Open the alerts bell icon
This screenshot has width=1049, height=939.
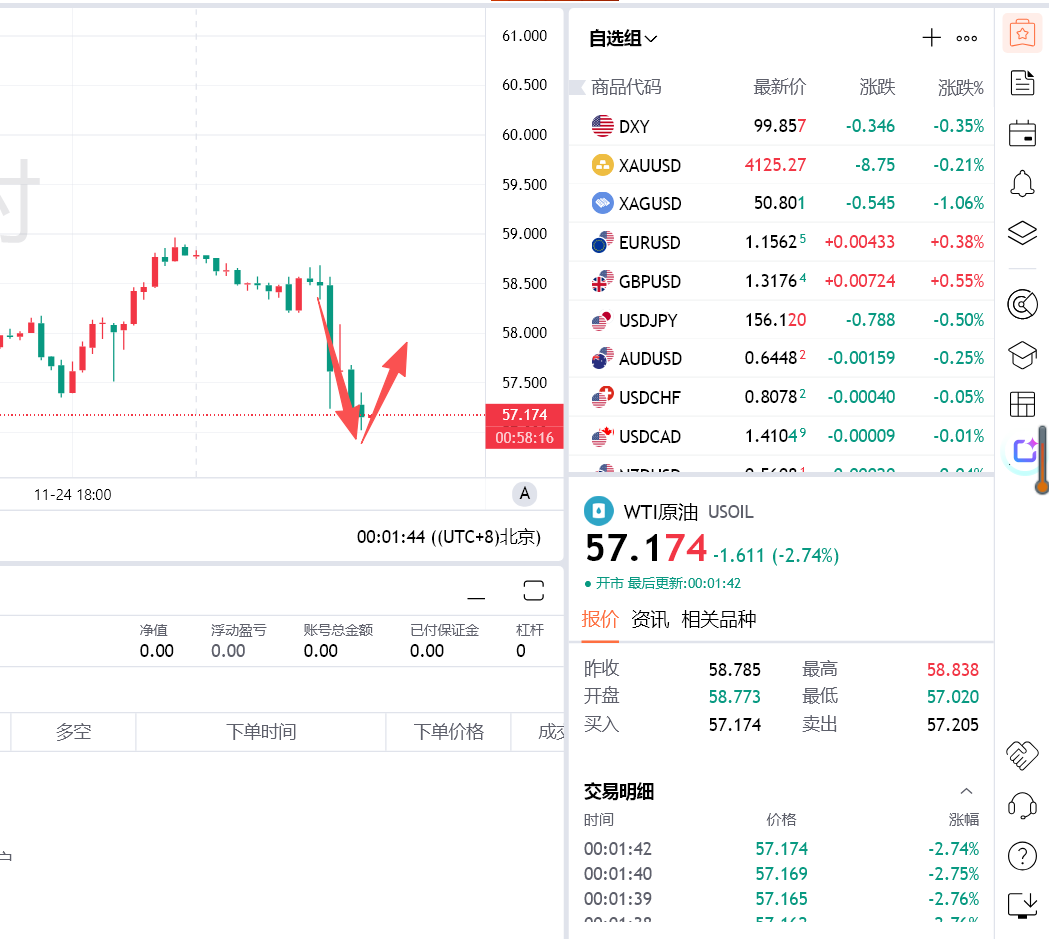click(x=1022, y=183)
